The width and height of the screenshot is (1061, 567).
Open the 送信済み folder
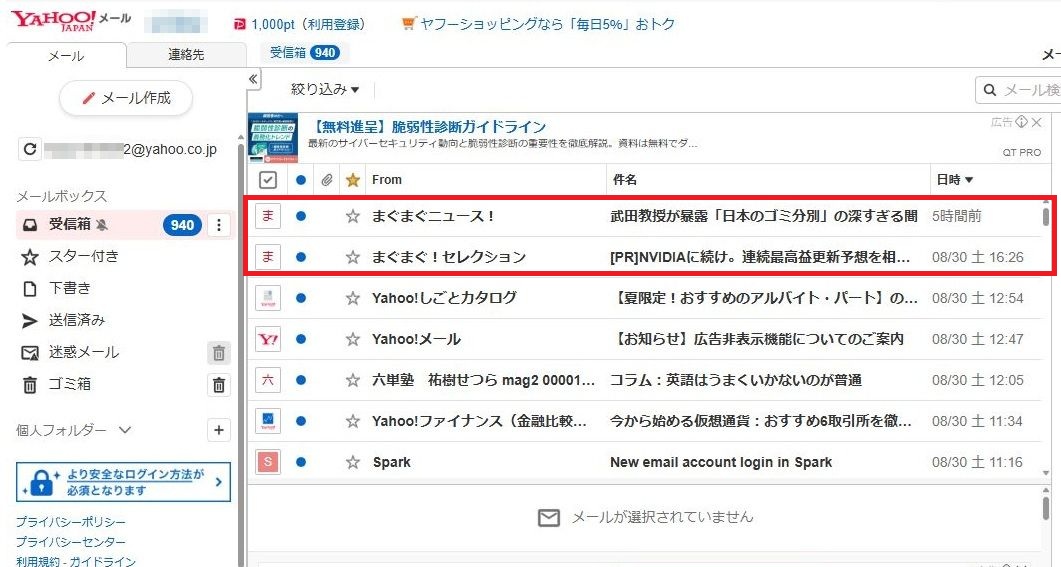(x=77, y=320)
